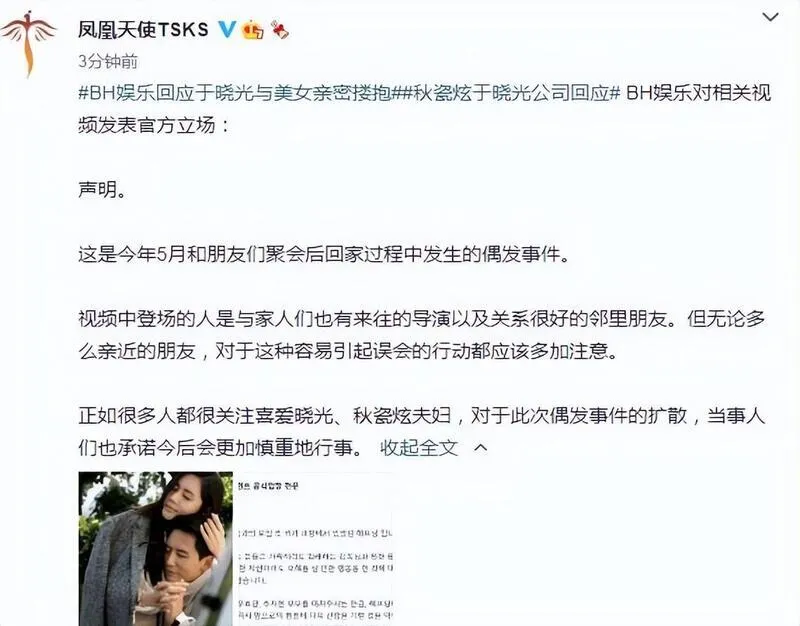Click sentence starting 视频中登场的人
The width and height of the screenshot is (800, 626).
coord(379,319)
